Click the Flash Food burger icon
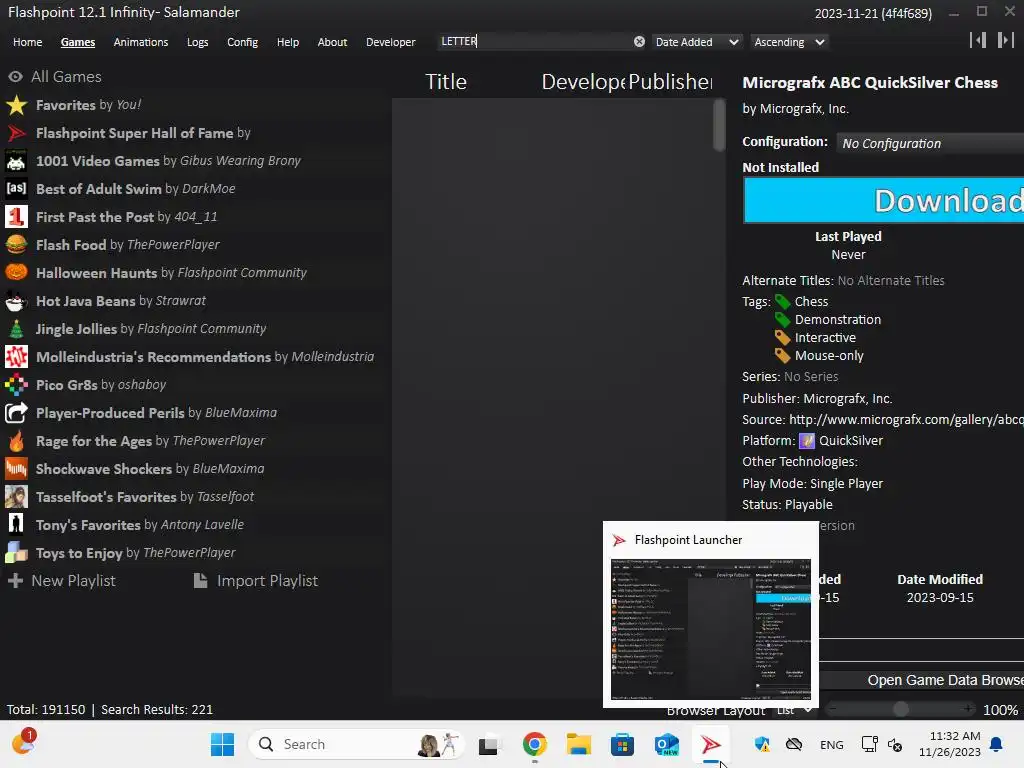1024x768 pixels. [16, 245]
